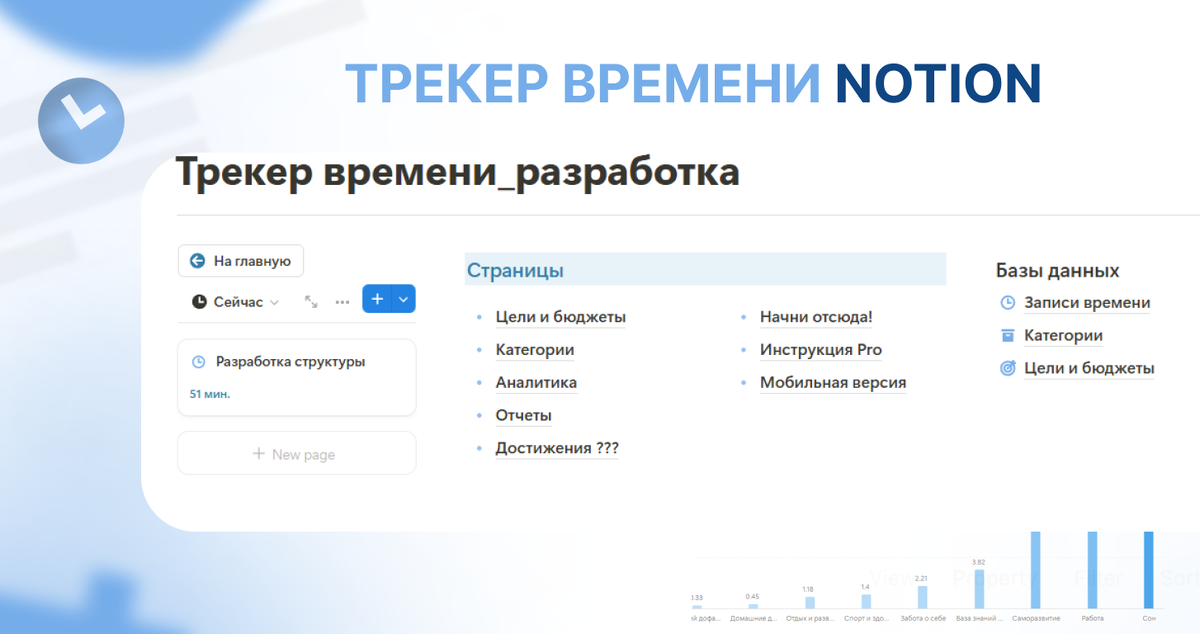This screenshot has height=634, width=1200.
Task: Click the clock icon beside 'Записи времени'
Action: [1005, 302]
